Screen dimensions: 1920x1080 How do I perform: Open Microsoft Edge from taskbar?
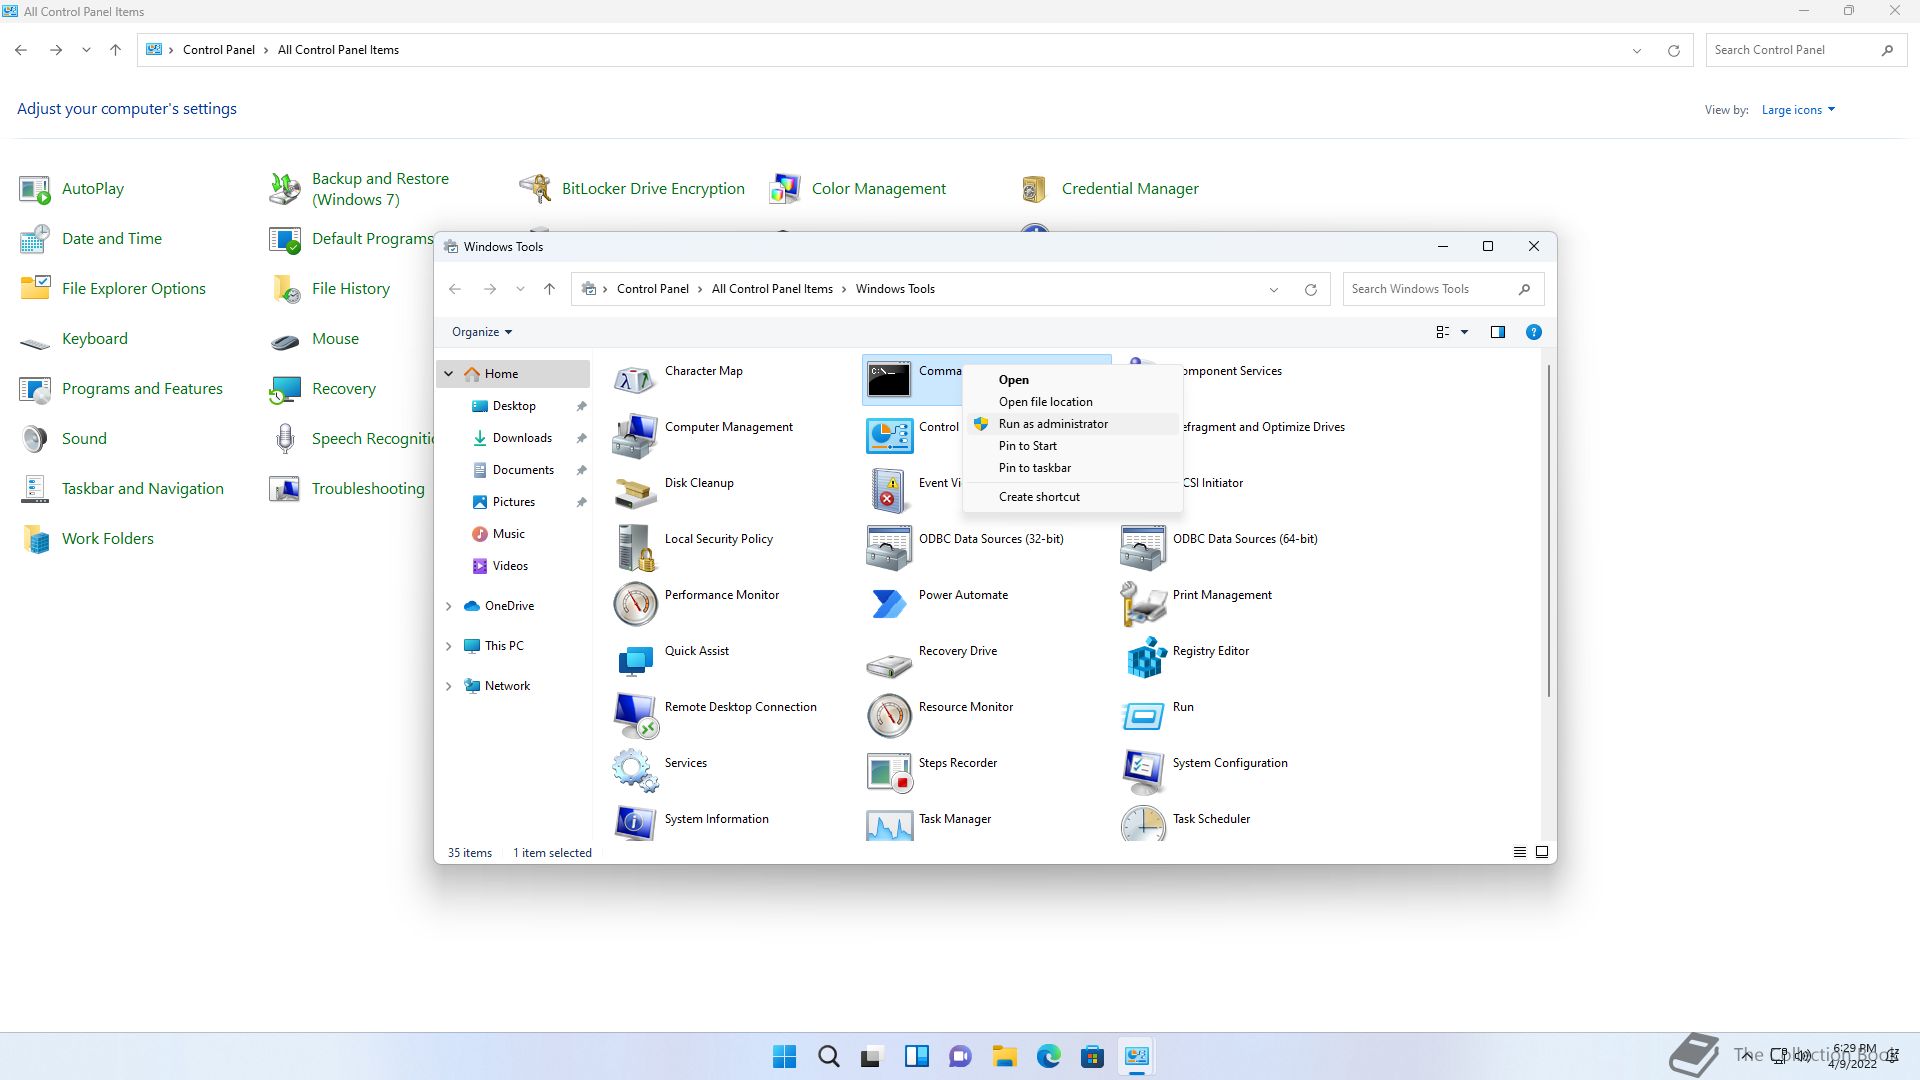1049,1056
